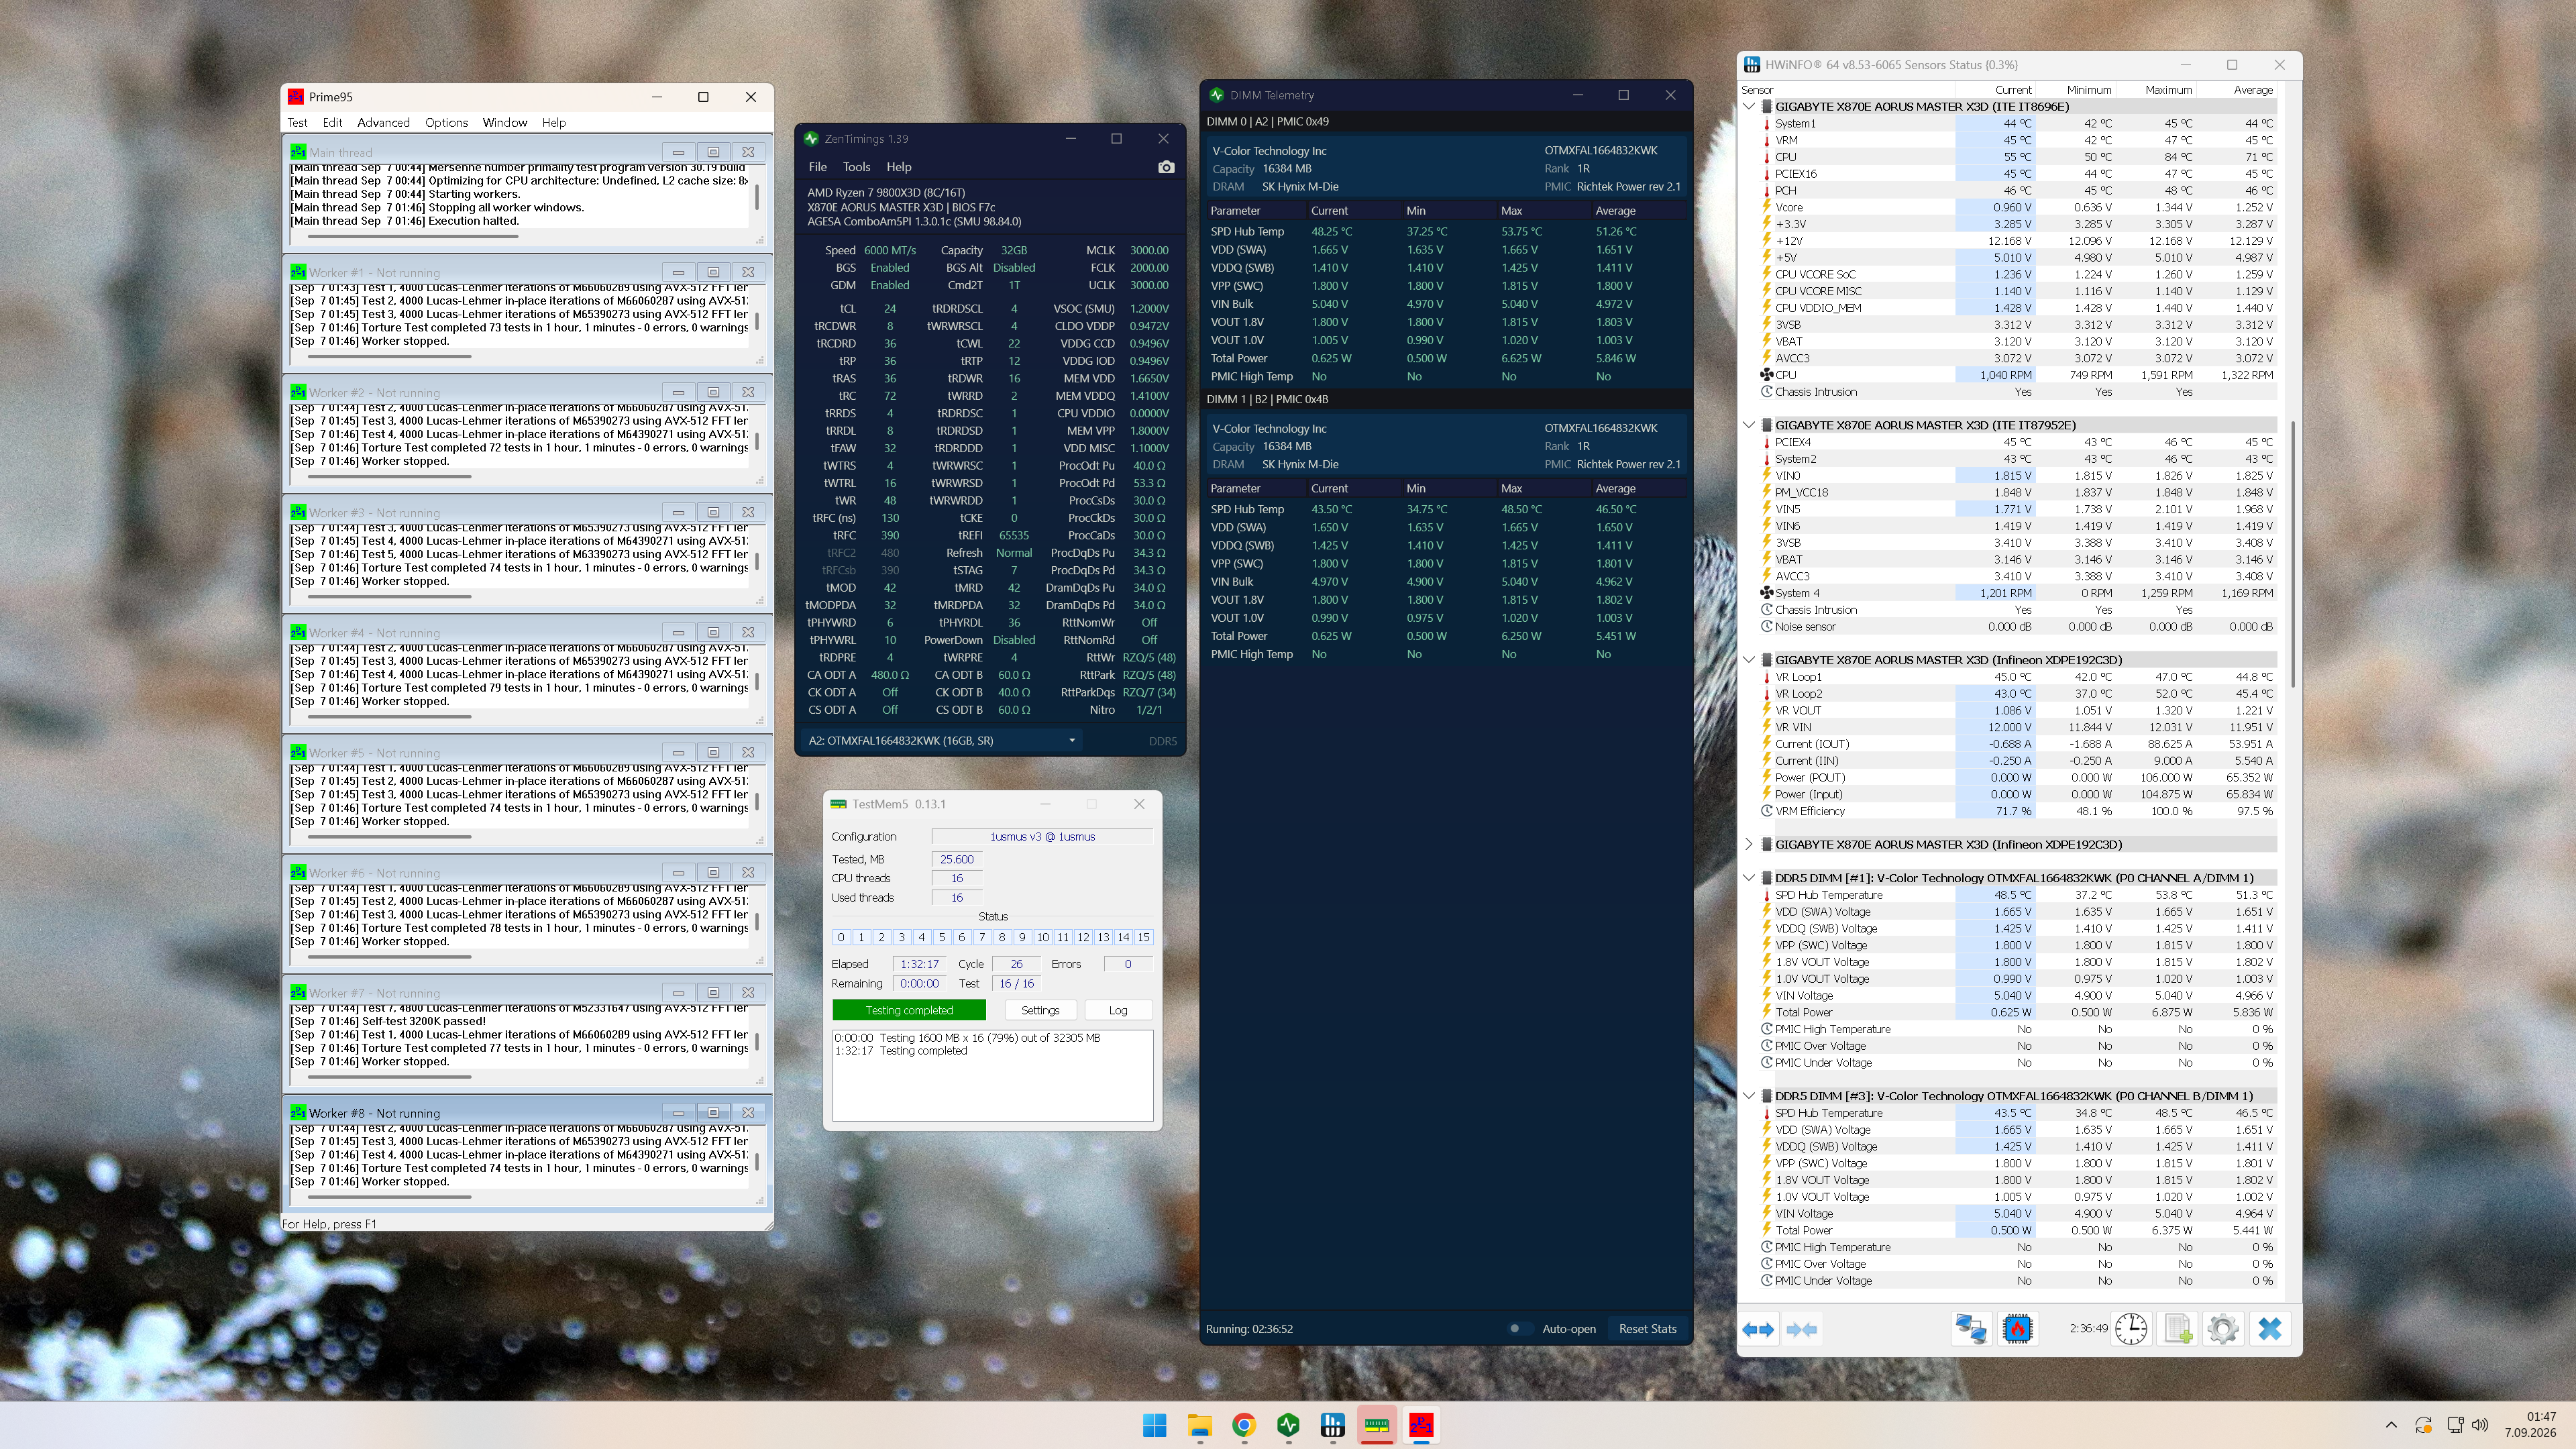
Task: Open Prime95 red taskbar icon
Action: 1422,1425
